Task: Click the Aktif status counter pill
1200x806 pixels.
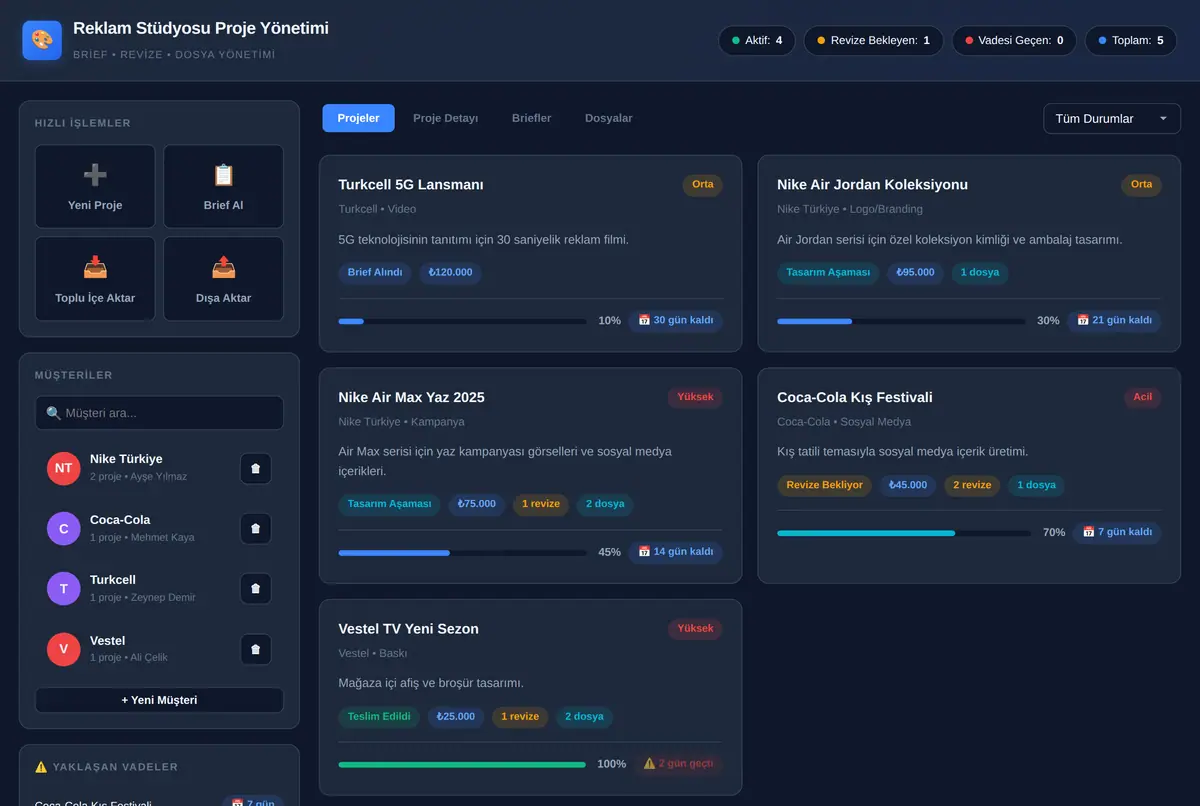Action: coord(757,41)
